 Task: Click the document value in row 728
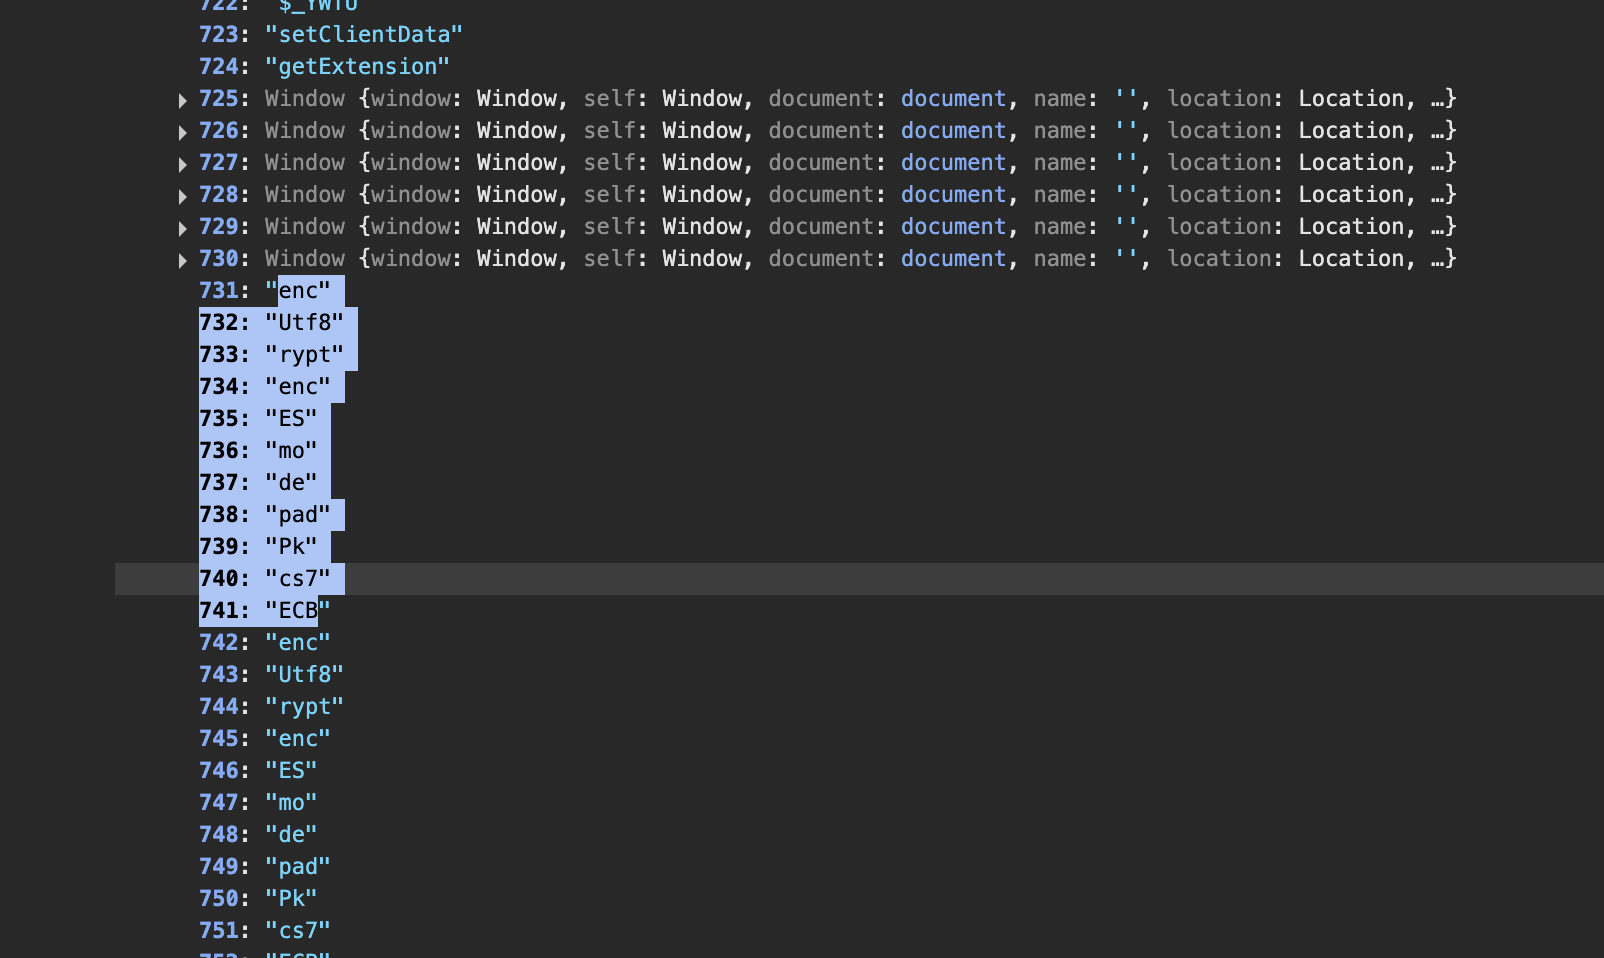952,195
